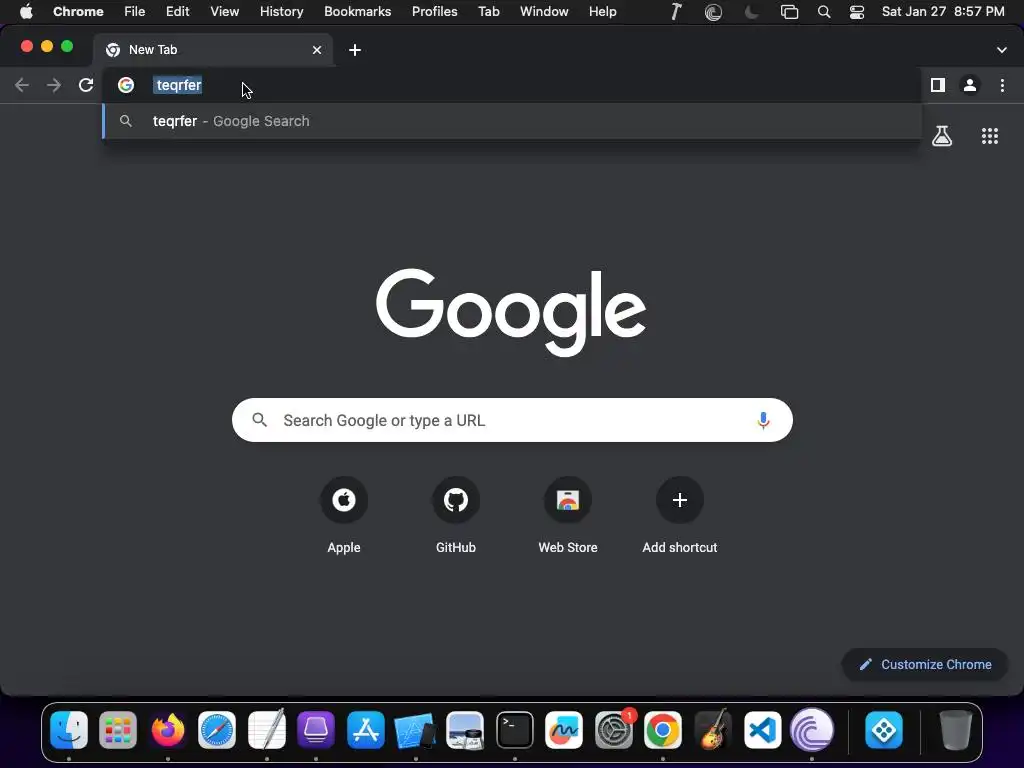Open the Help menu

pos(602,12)
